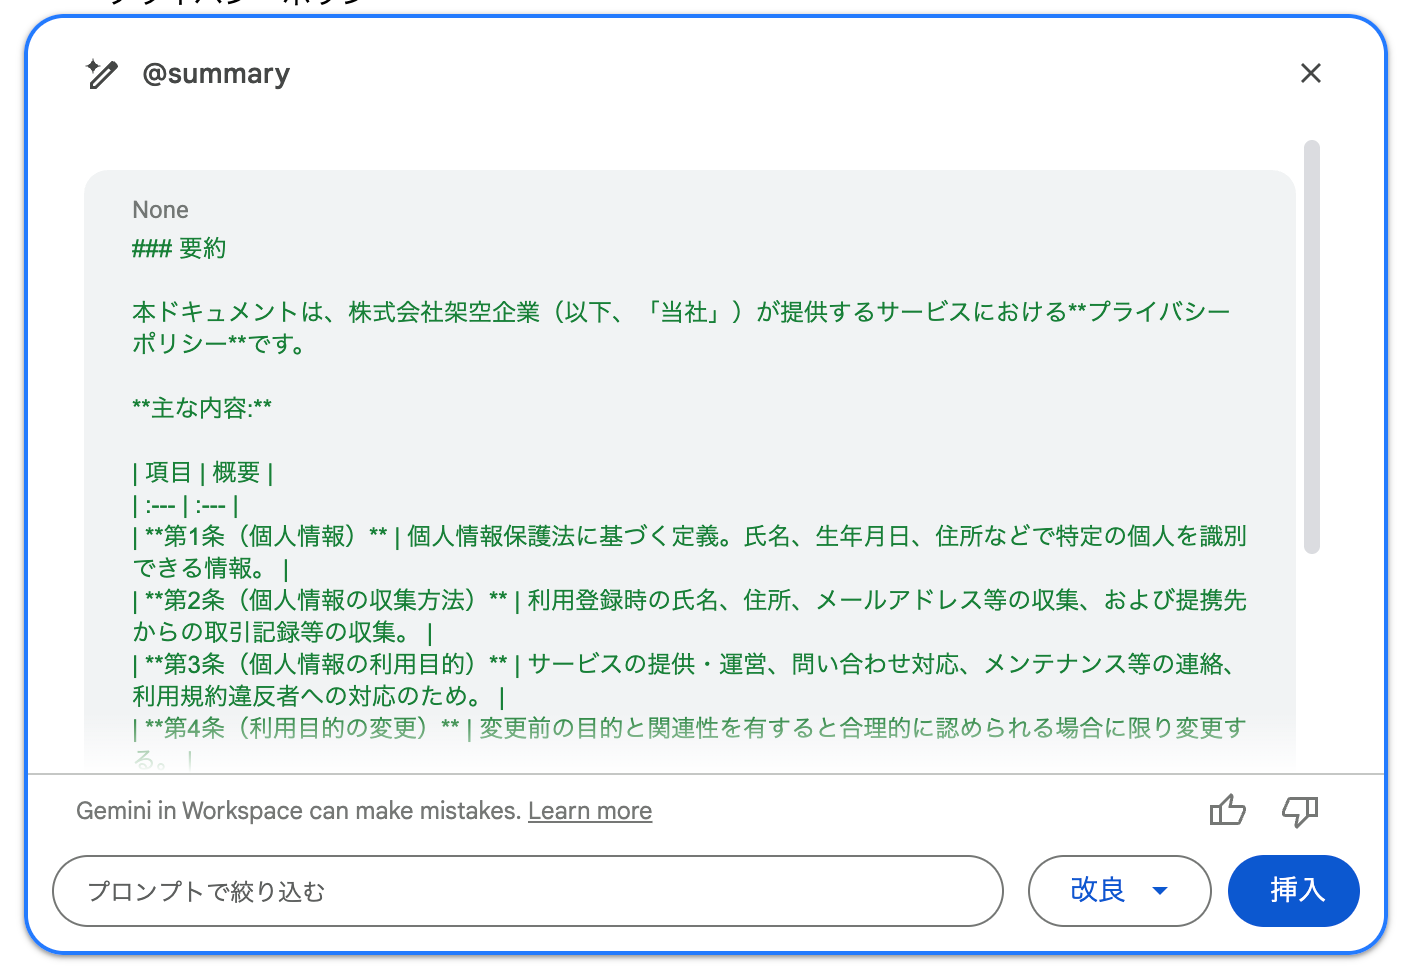Viewport: 1410px width, 970px height.
Task: Click the 項目 | 概要 table header row
Action: 203,472
